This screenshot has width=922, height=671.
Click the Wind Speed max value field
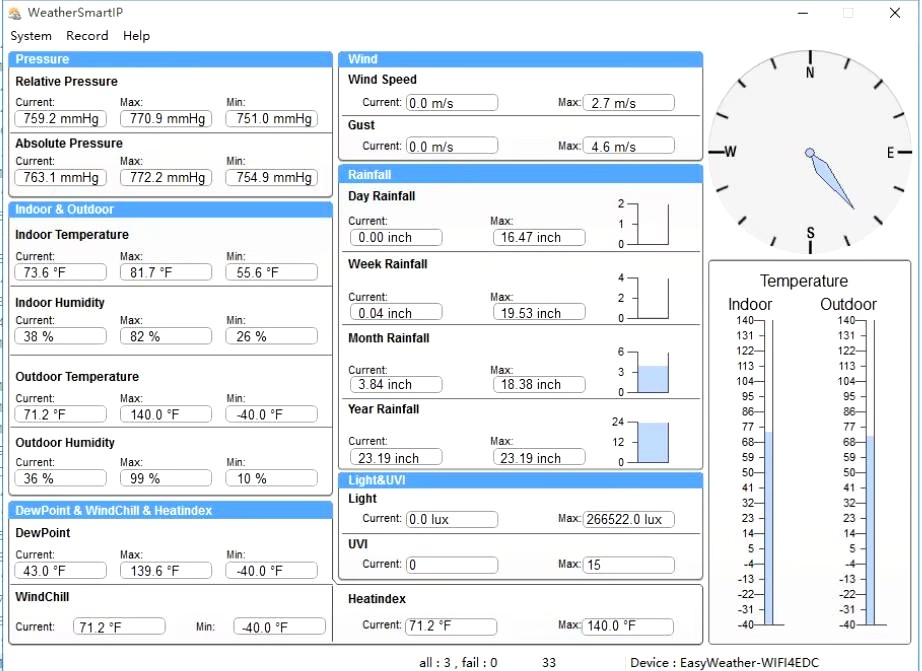coord(628,103)
